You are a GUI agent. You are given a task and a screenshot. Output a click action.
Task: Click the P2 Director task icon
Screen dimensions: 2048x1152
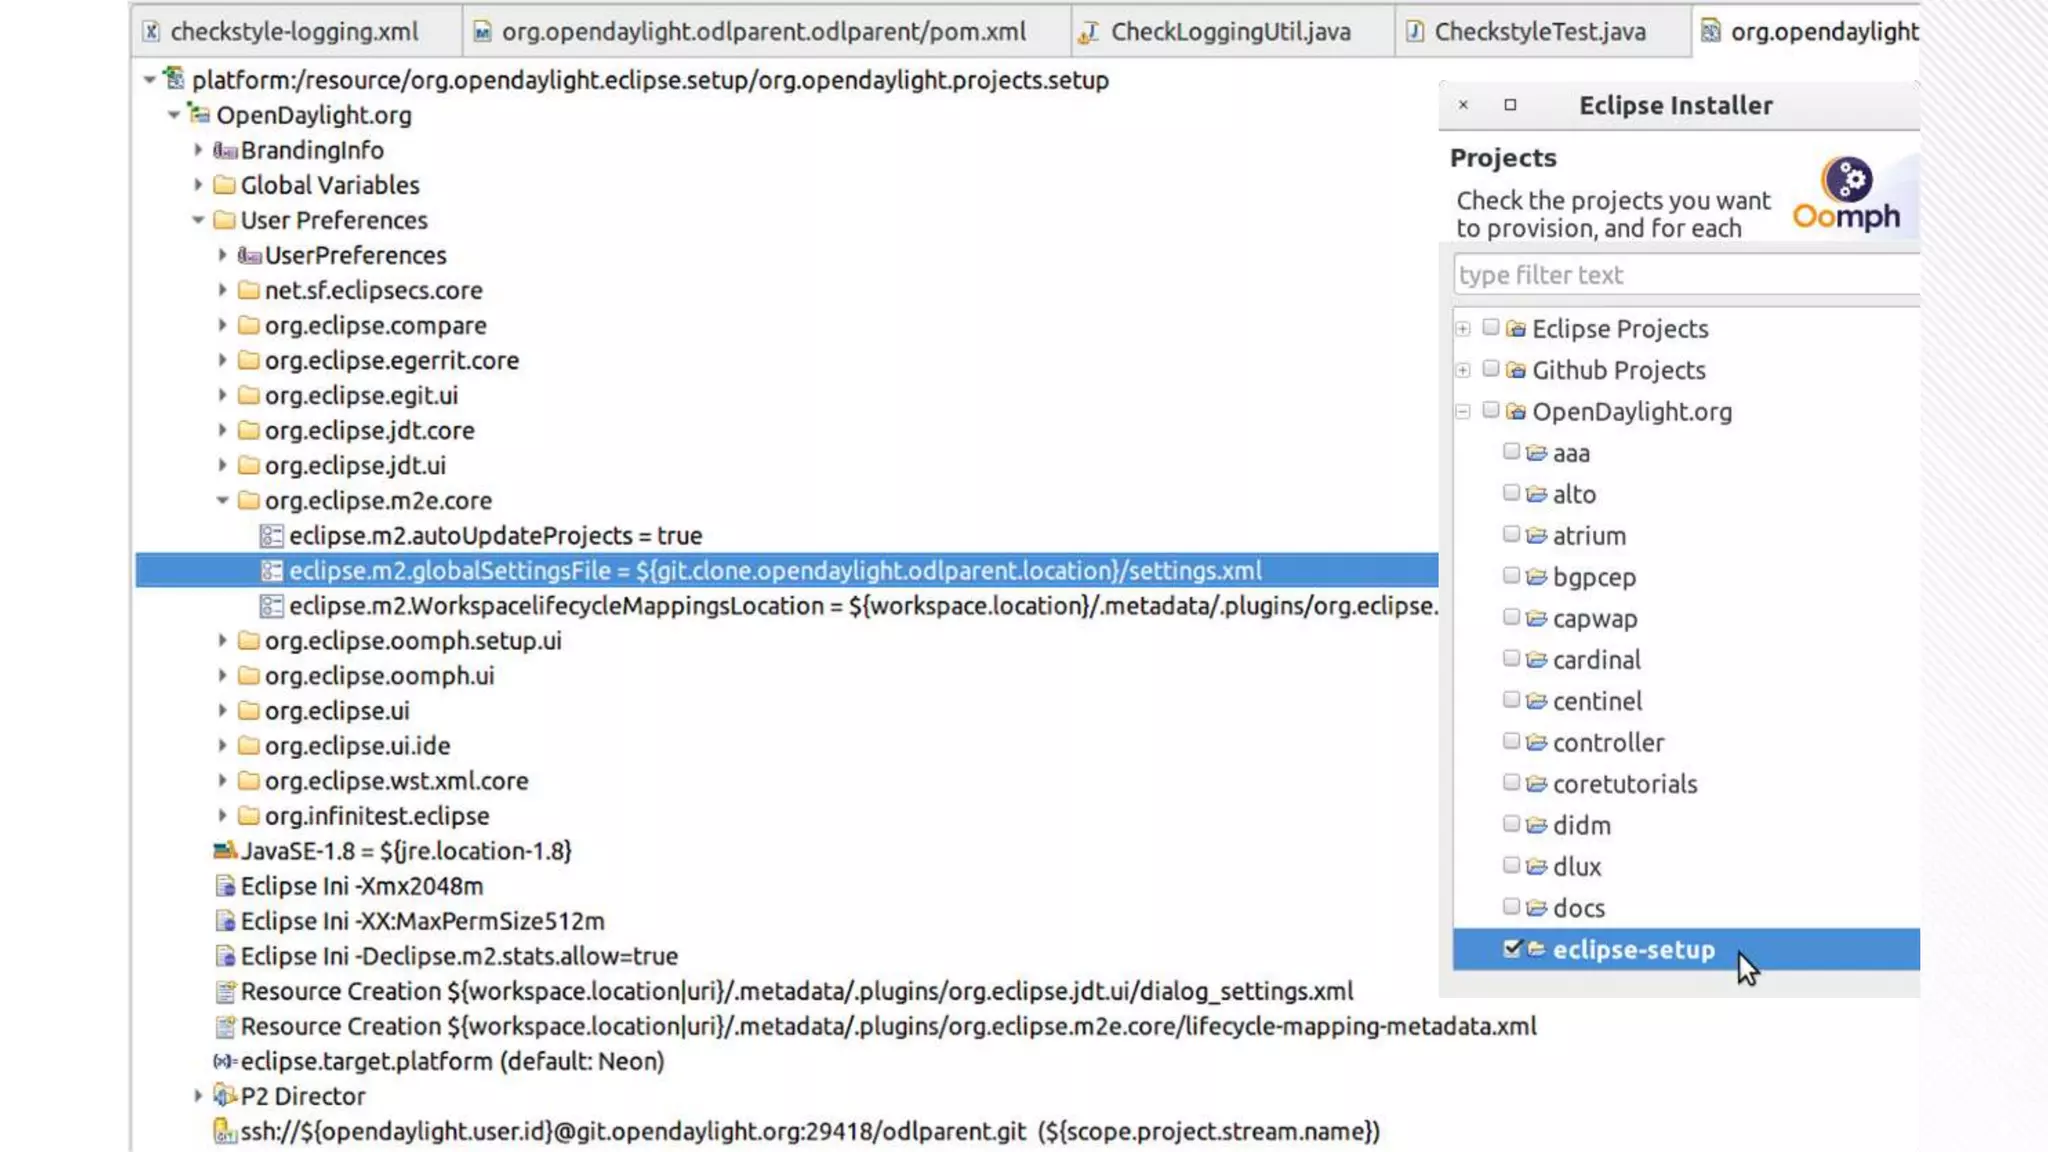[225, 1096]
